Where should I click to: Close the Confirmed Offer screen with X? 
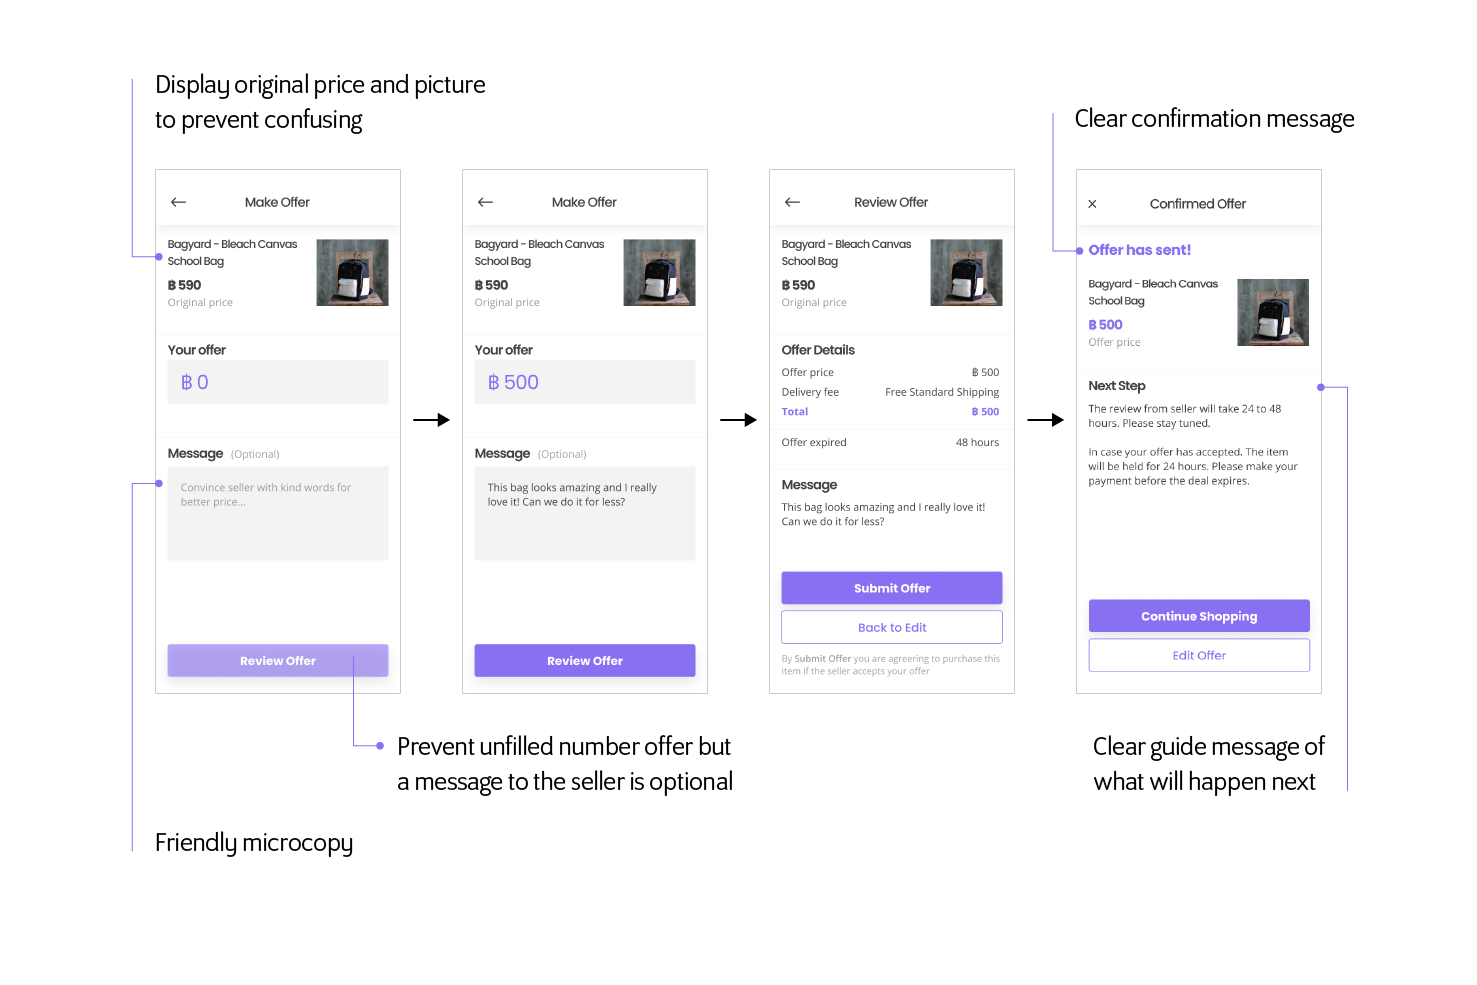1092,204
